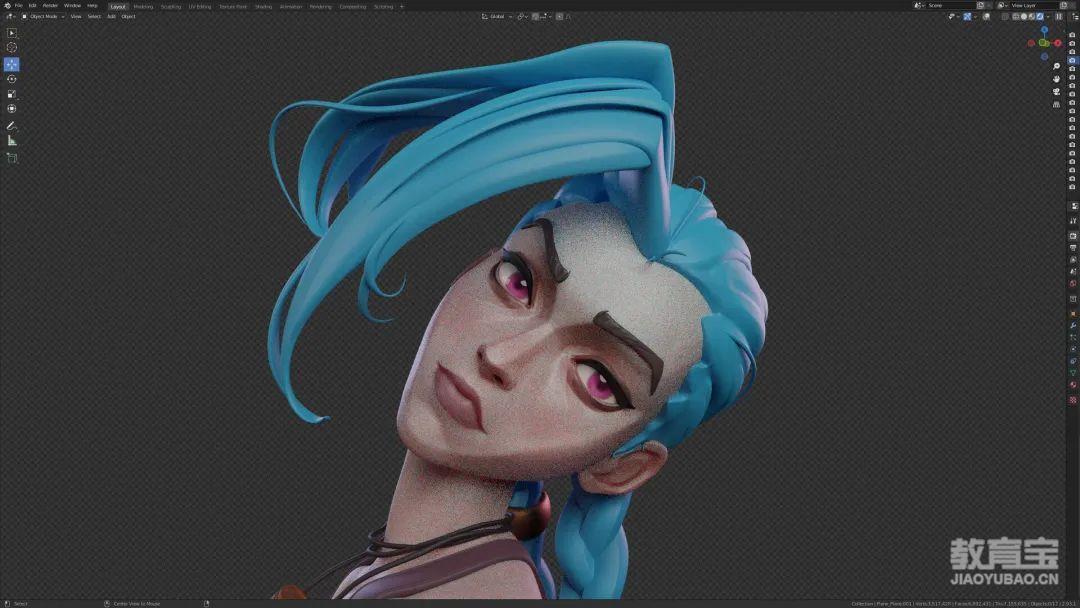The width and height of the screenshot is (1080, 608).
Task: Pause viewport render preview updates
Action: tap(1059, 17)
